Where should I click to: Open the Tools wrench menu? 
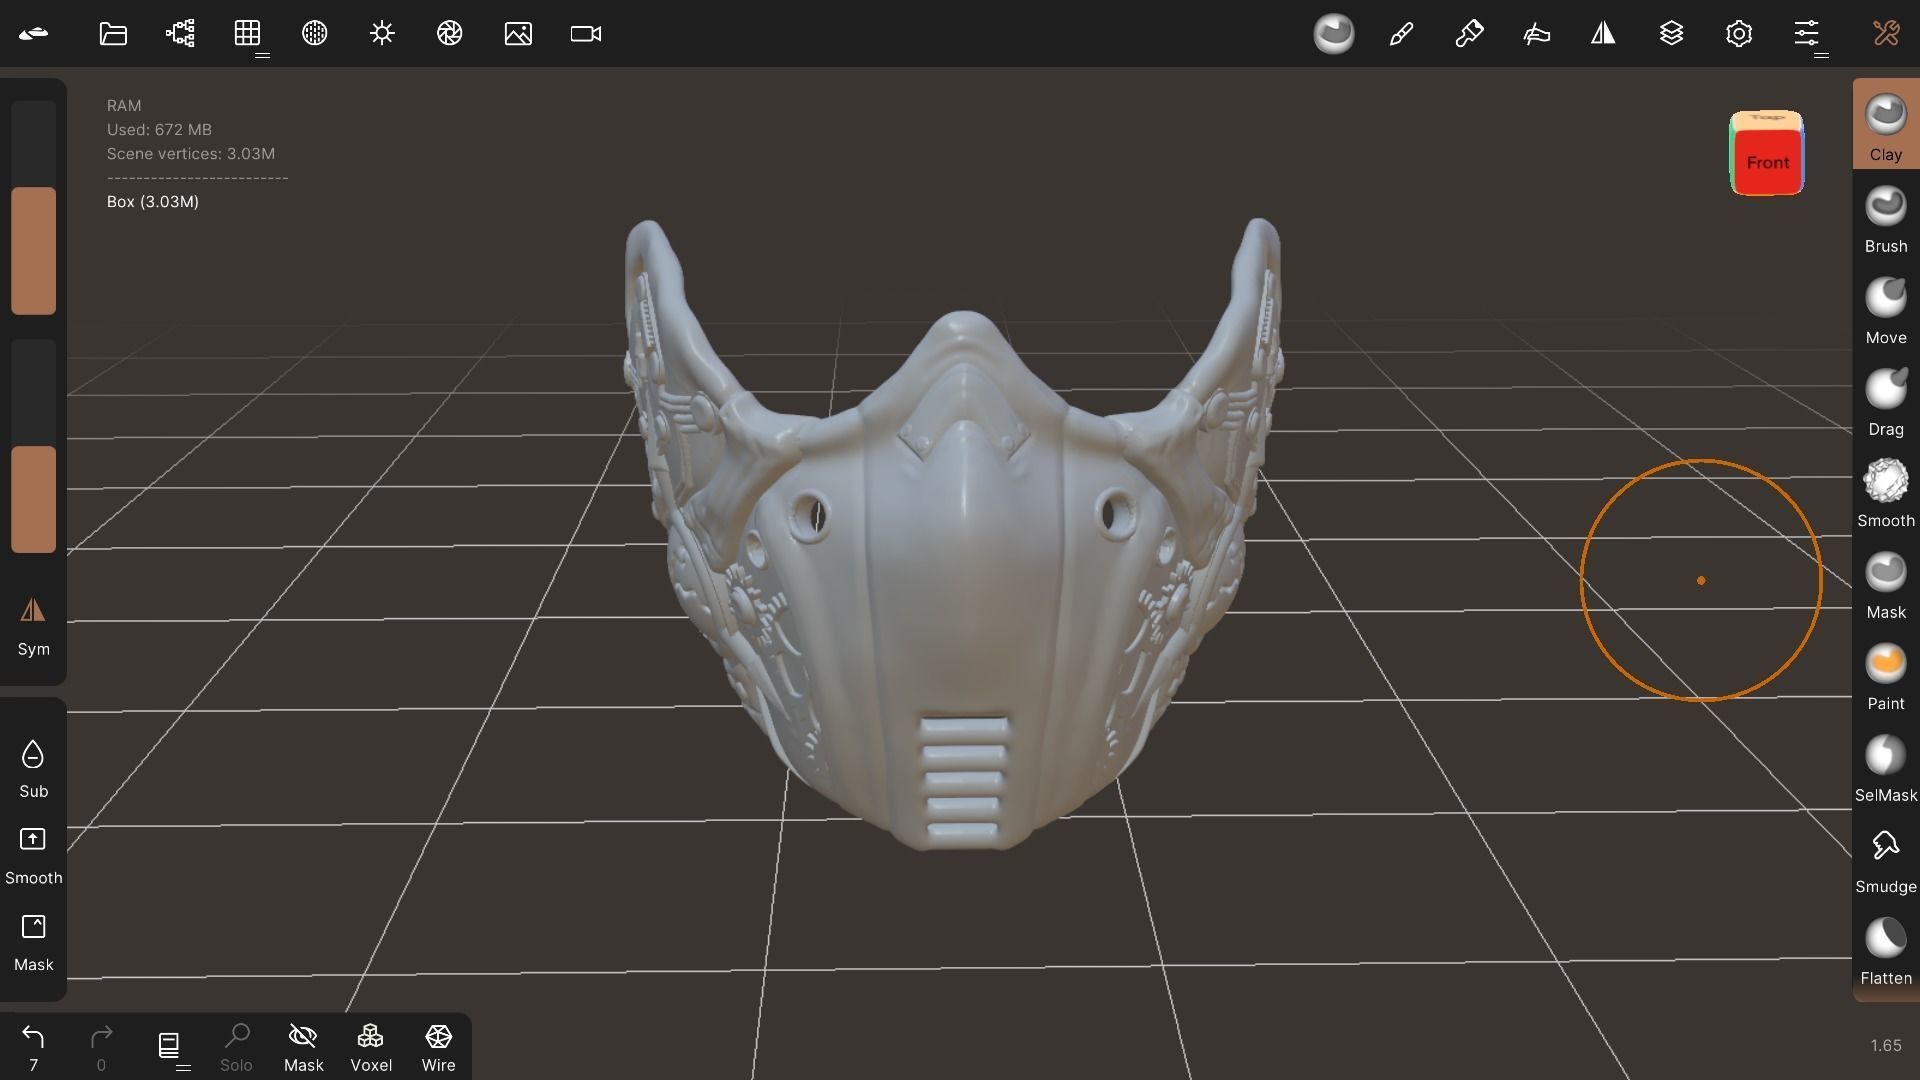click(x=1886, y=34)
